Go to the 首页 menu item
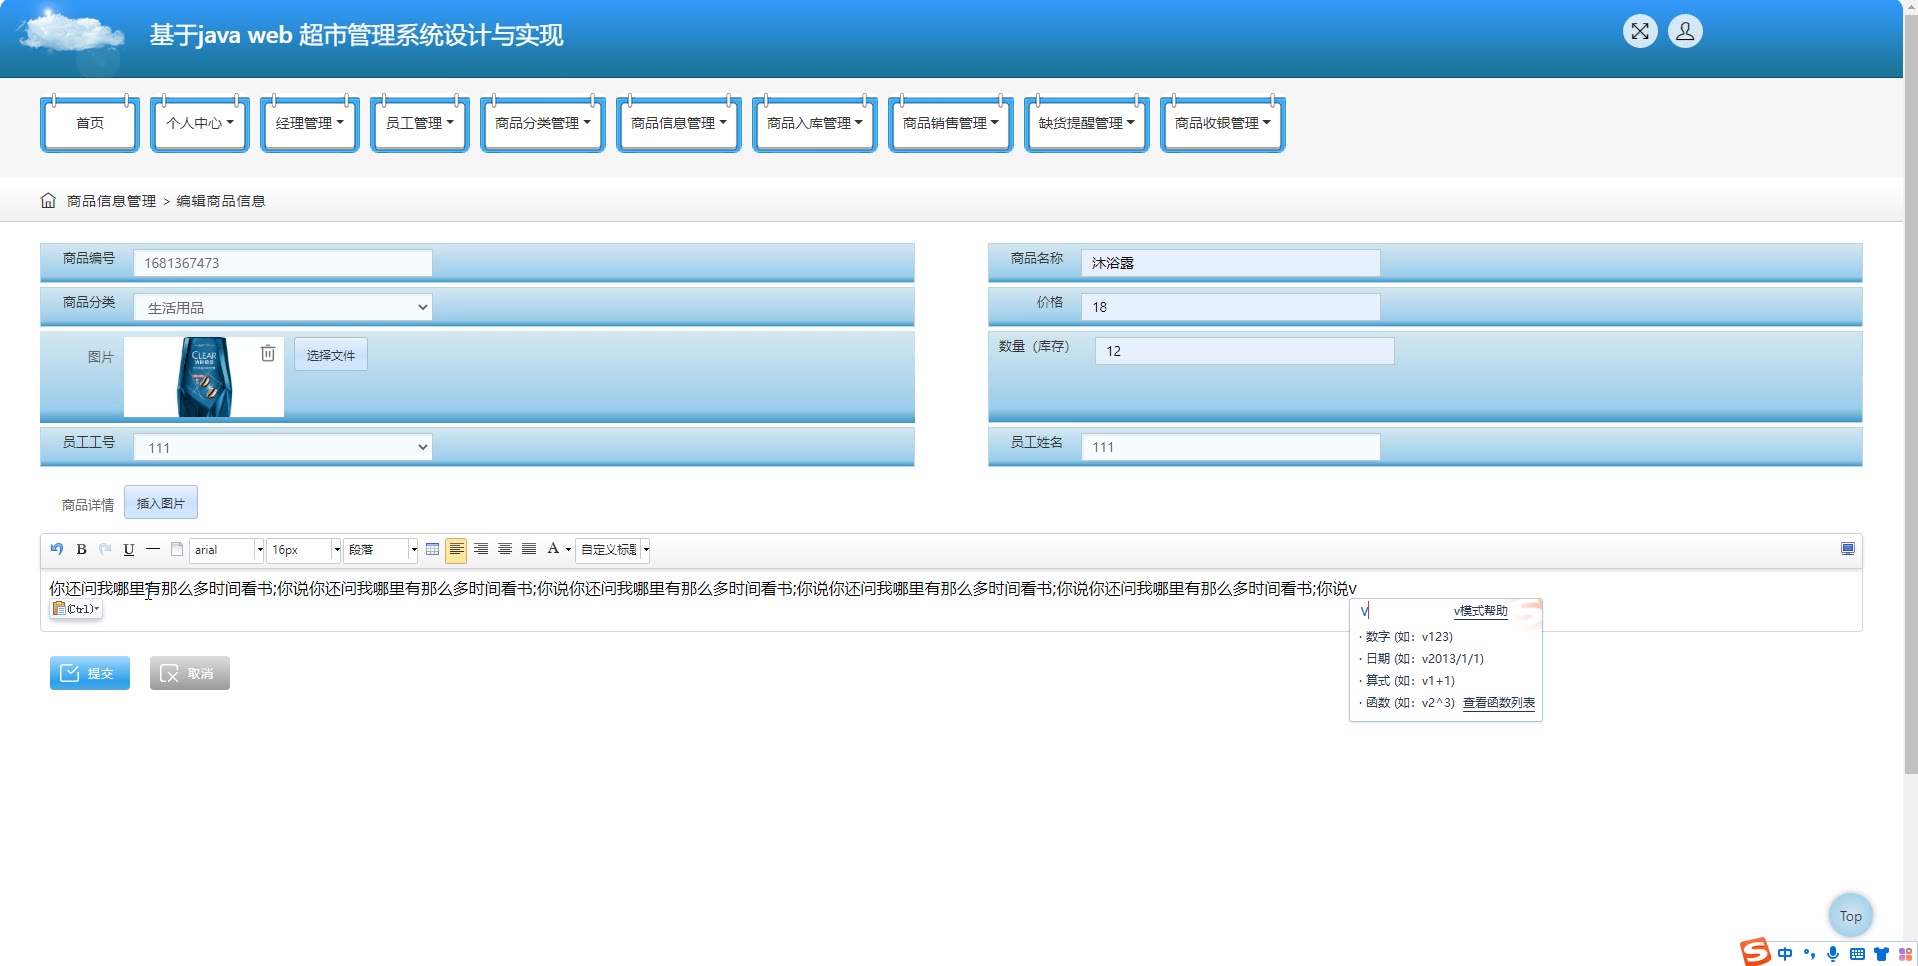The width and height of the screenshot is (1918, 966). pyautogui.click(x=90, y=123)
